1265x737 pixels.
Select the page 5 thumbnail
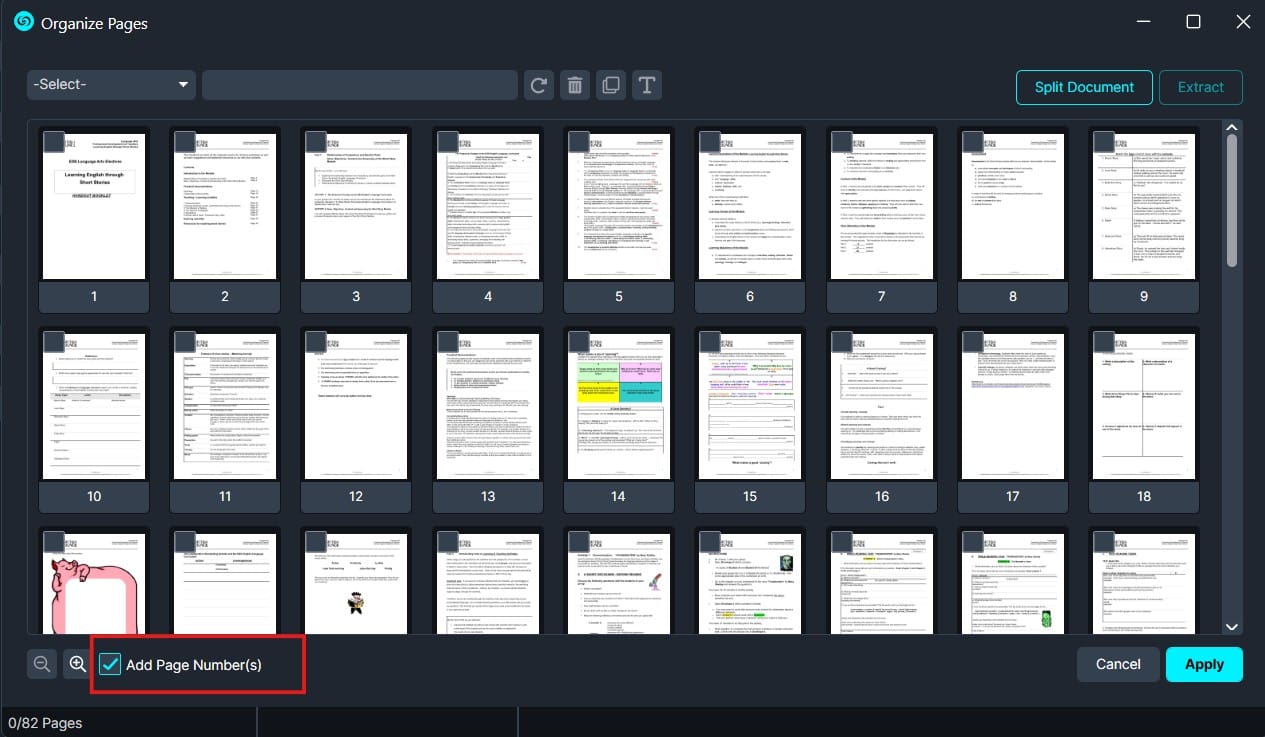click(x=619, y=207)
